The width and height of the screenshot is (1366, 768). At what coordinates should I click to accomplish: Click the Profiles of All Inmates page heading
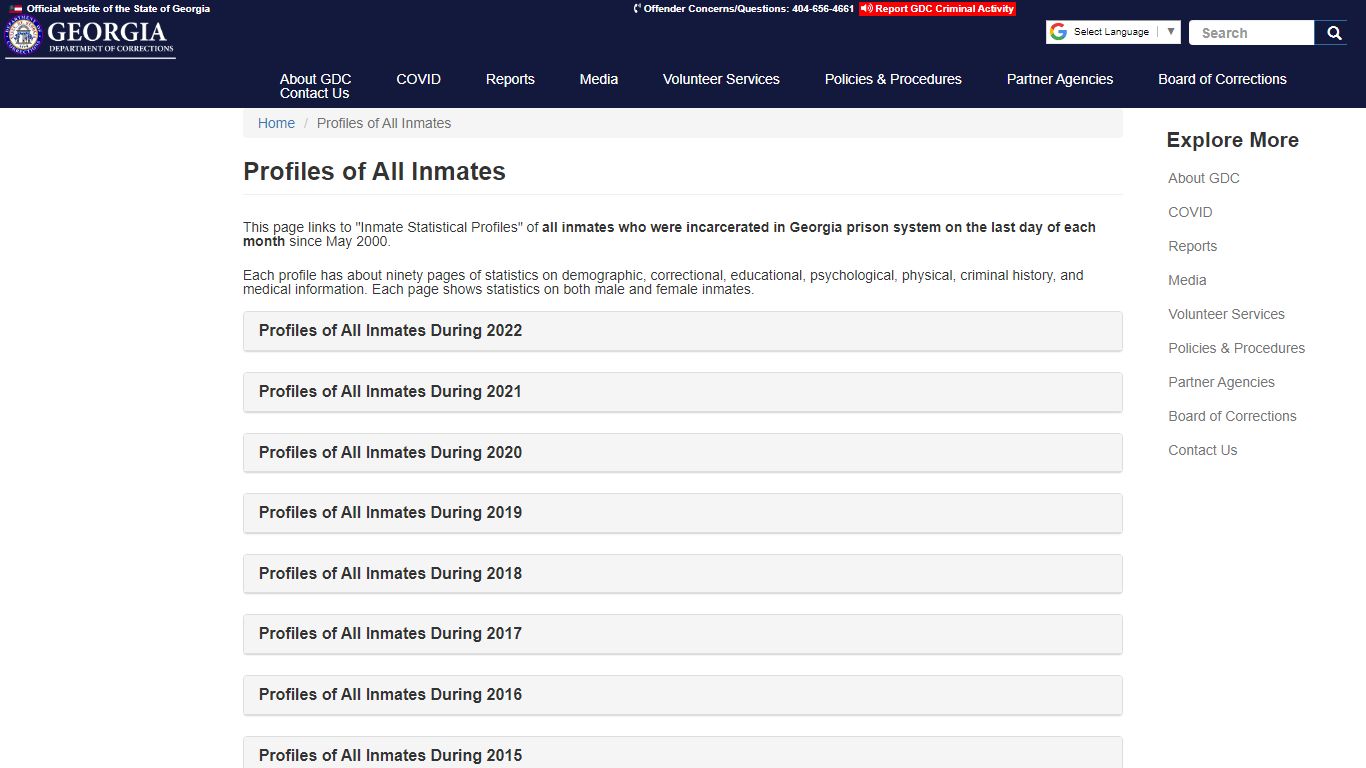click(x=374, y=171)
